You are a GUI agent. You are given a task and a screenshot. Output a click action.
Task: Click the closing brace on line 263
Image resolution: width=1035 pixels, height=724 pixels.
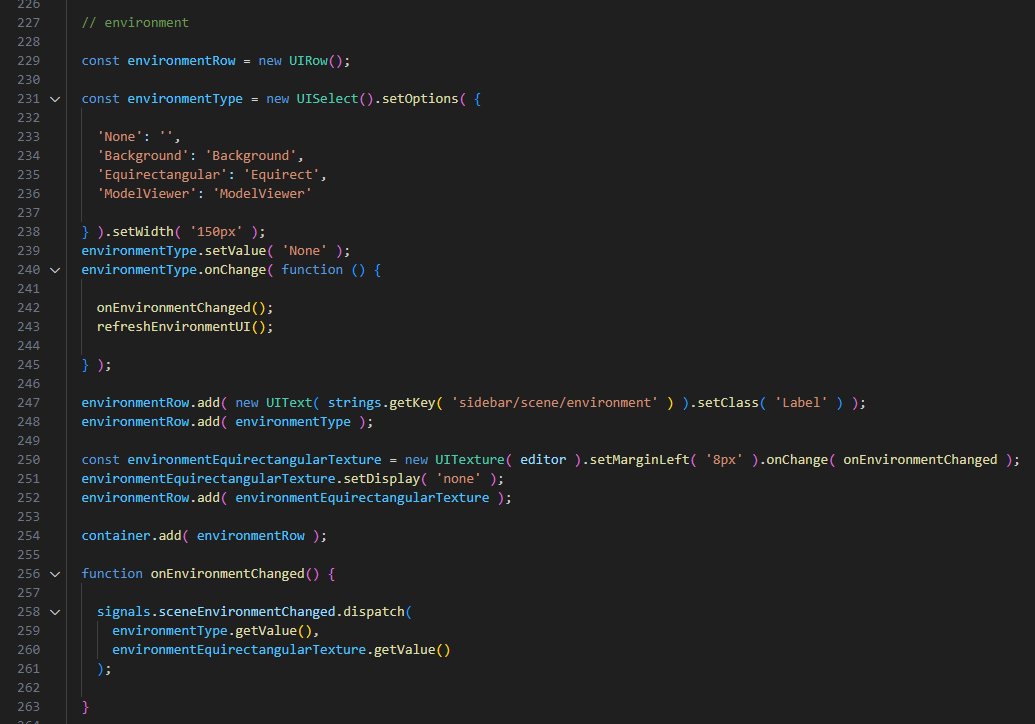click(x=85, y=707)
